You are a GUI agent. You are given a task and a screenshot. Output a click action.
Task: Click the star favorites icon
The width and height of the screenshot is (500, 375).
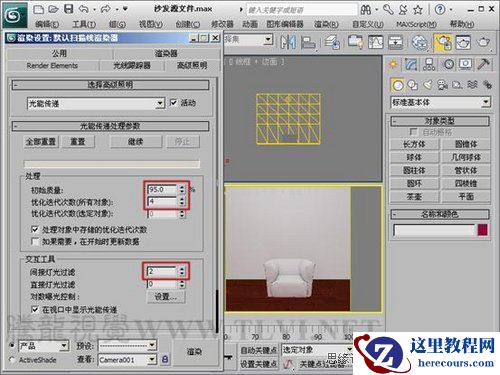click(418, 10)
